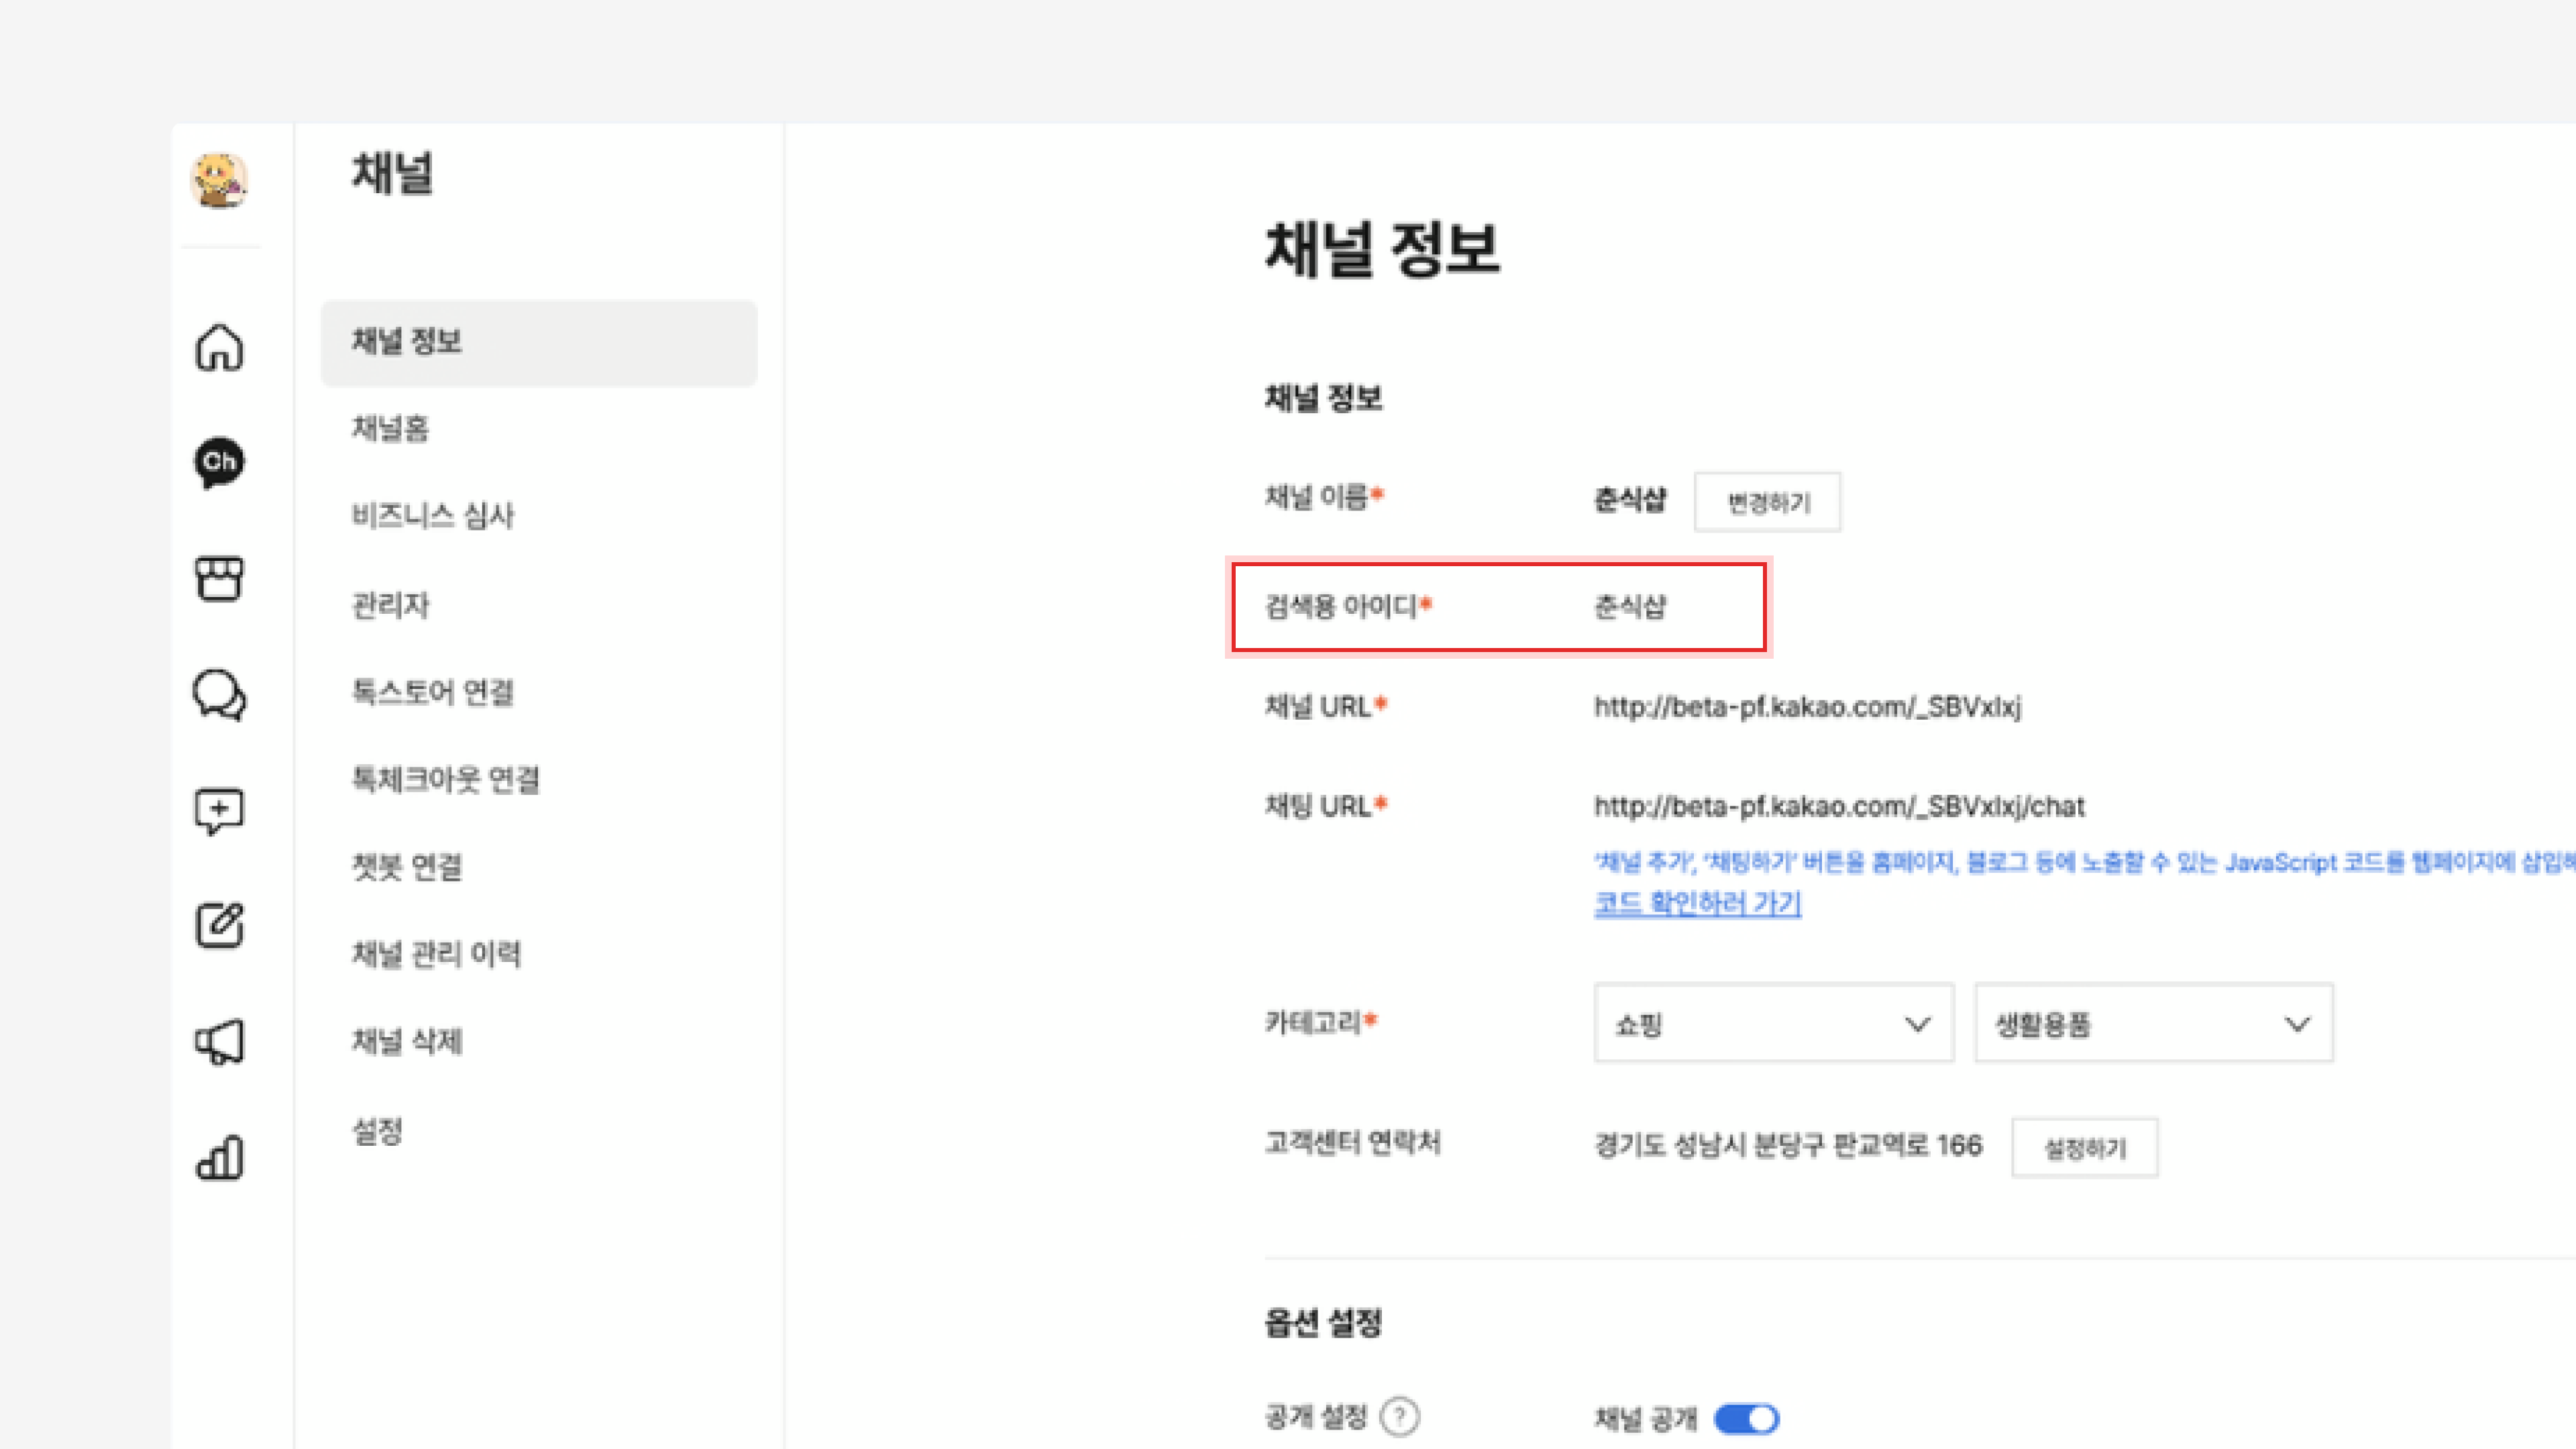Click the 변경하기 button
The height and width of the screenshot is (1449, 2576).
(1767, 502)
